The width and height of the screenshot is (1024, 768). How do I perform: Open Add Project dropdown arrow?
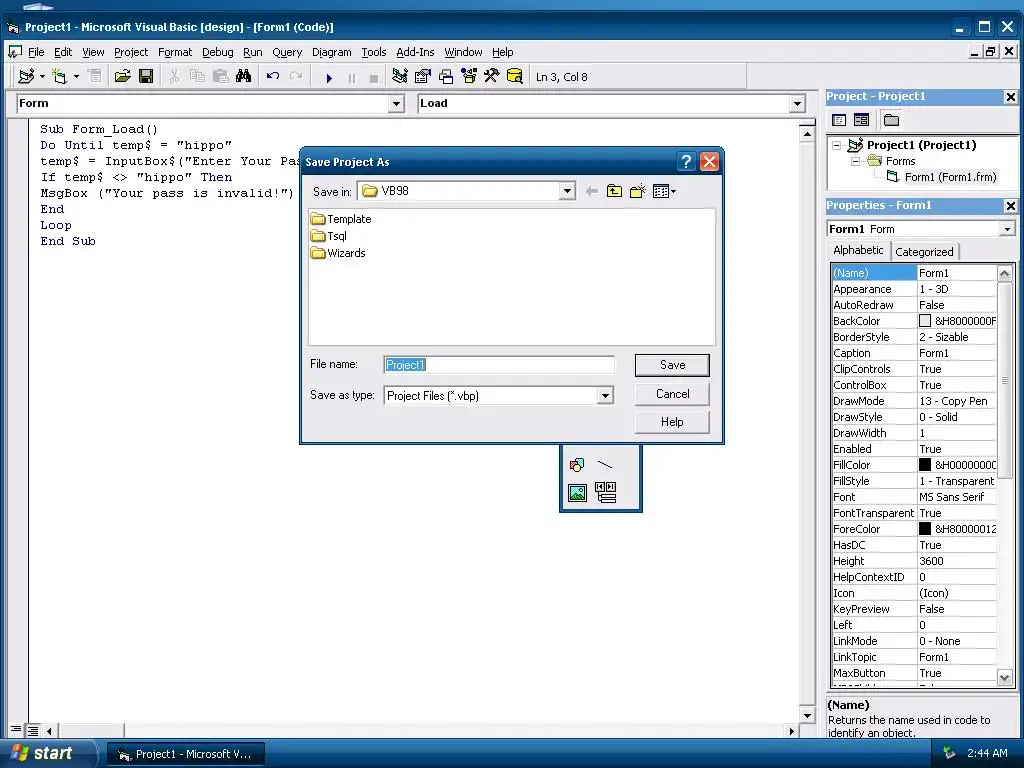[42, 76]
